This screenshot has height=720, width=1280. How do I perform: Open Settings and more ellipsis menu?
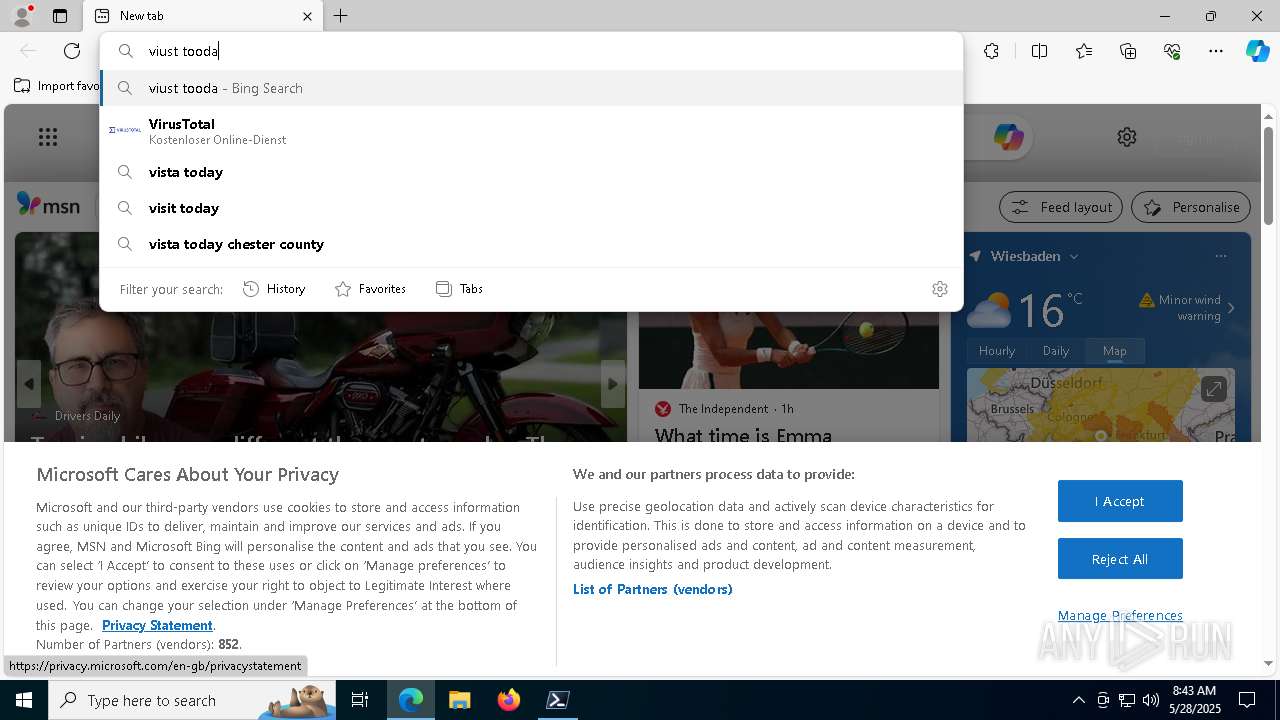[1216, 51]
